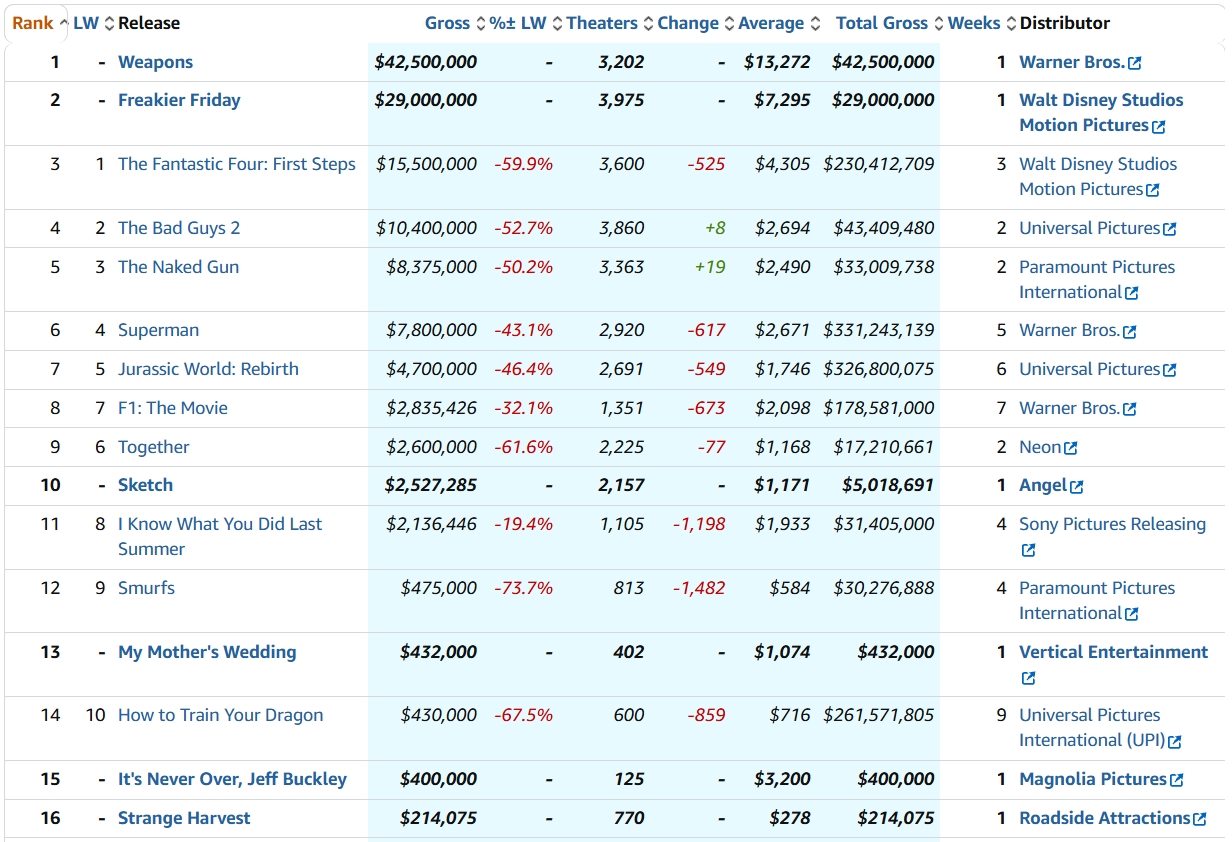Open the How to Train Your Dragon link
The width and height of the screenshot is (1232, 842).
(220, 715)
